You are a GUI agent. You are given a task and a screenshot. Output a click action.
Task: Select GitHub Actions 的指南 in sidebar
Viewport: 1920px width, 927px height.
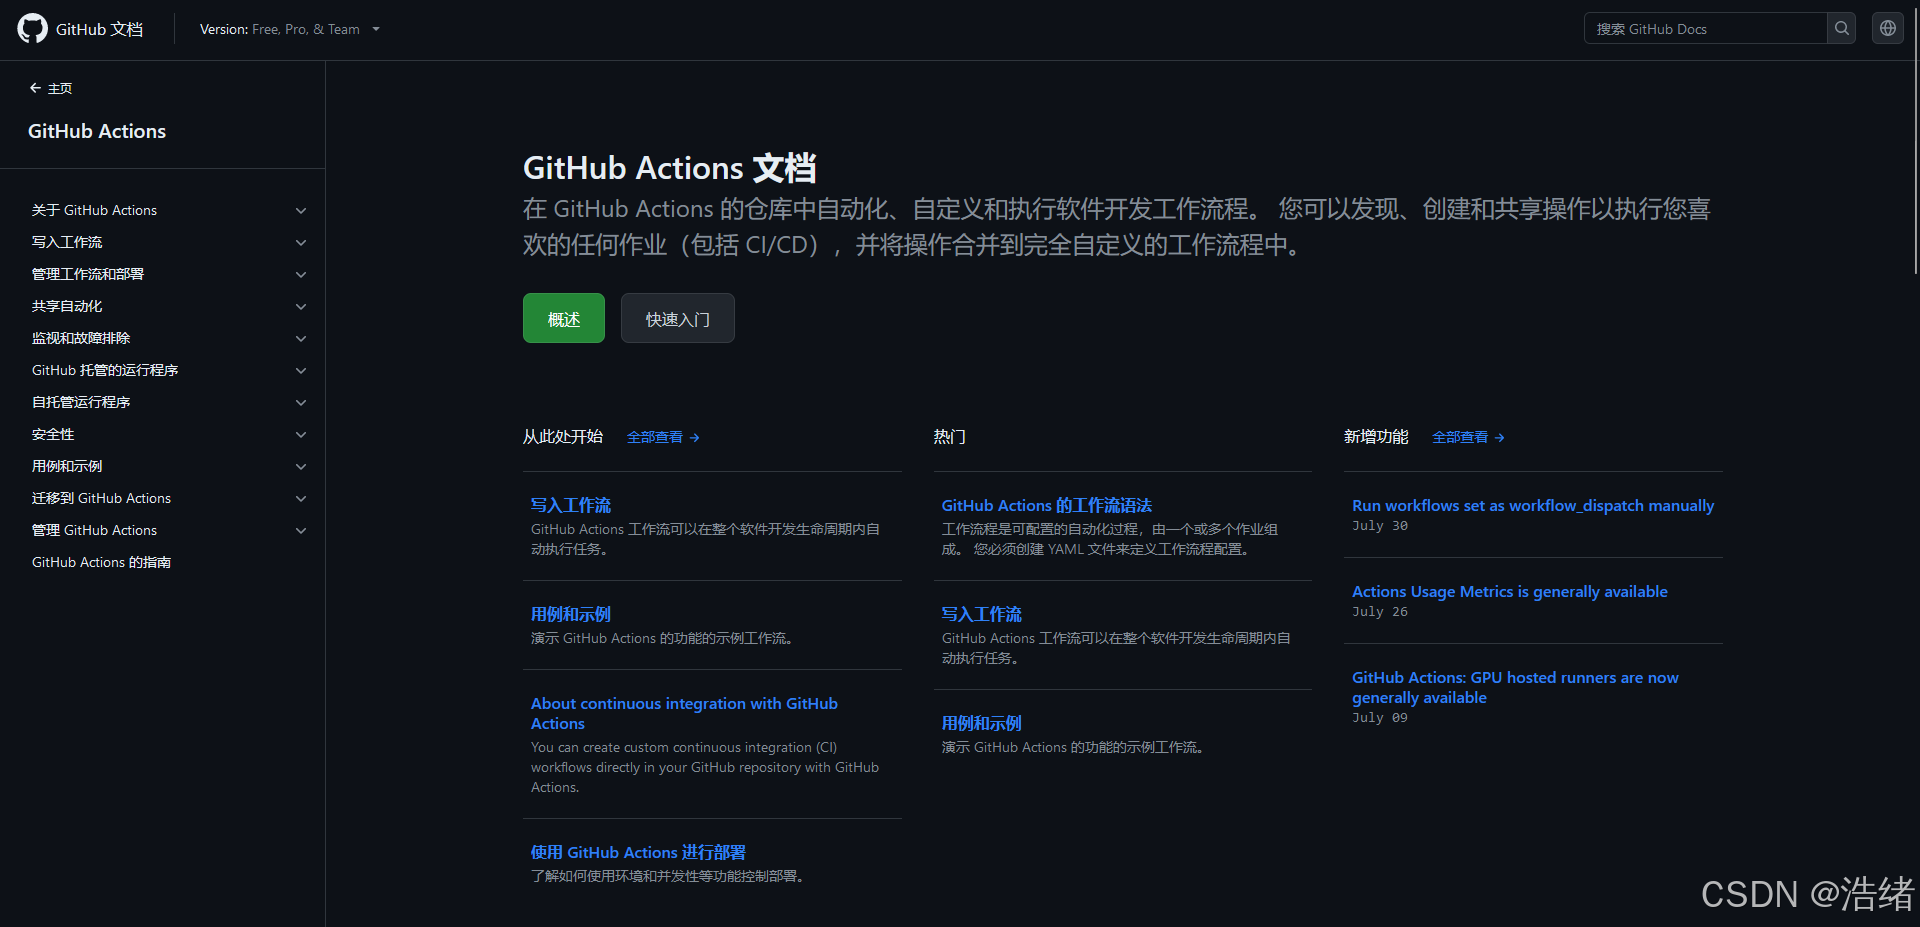[x=100, y=562]
